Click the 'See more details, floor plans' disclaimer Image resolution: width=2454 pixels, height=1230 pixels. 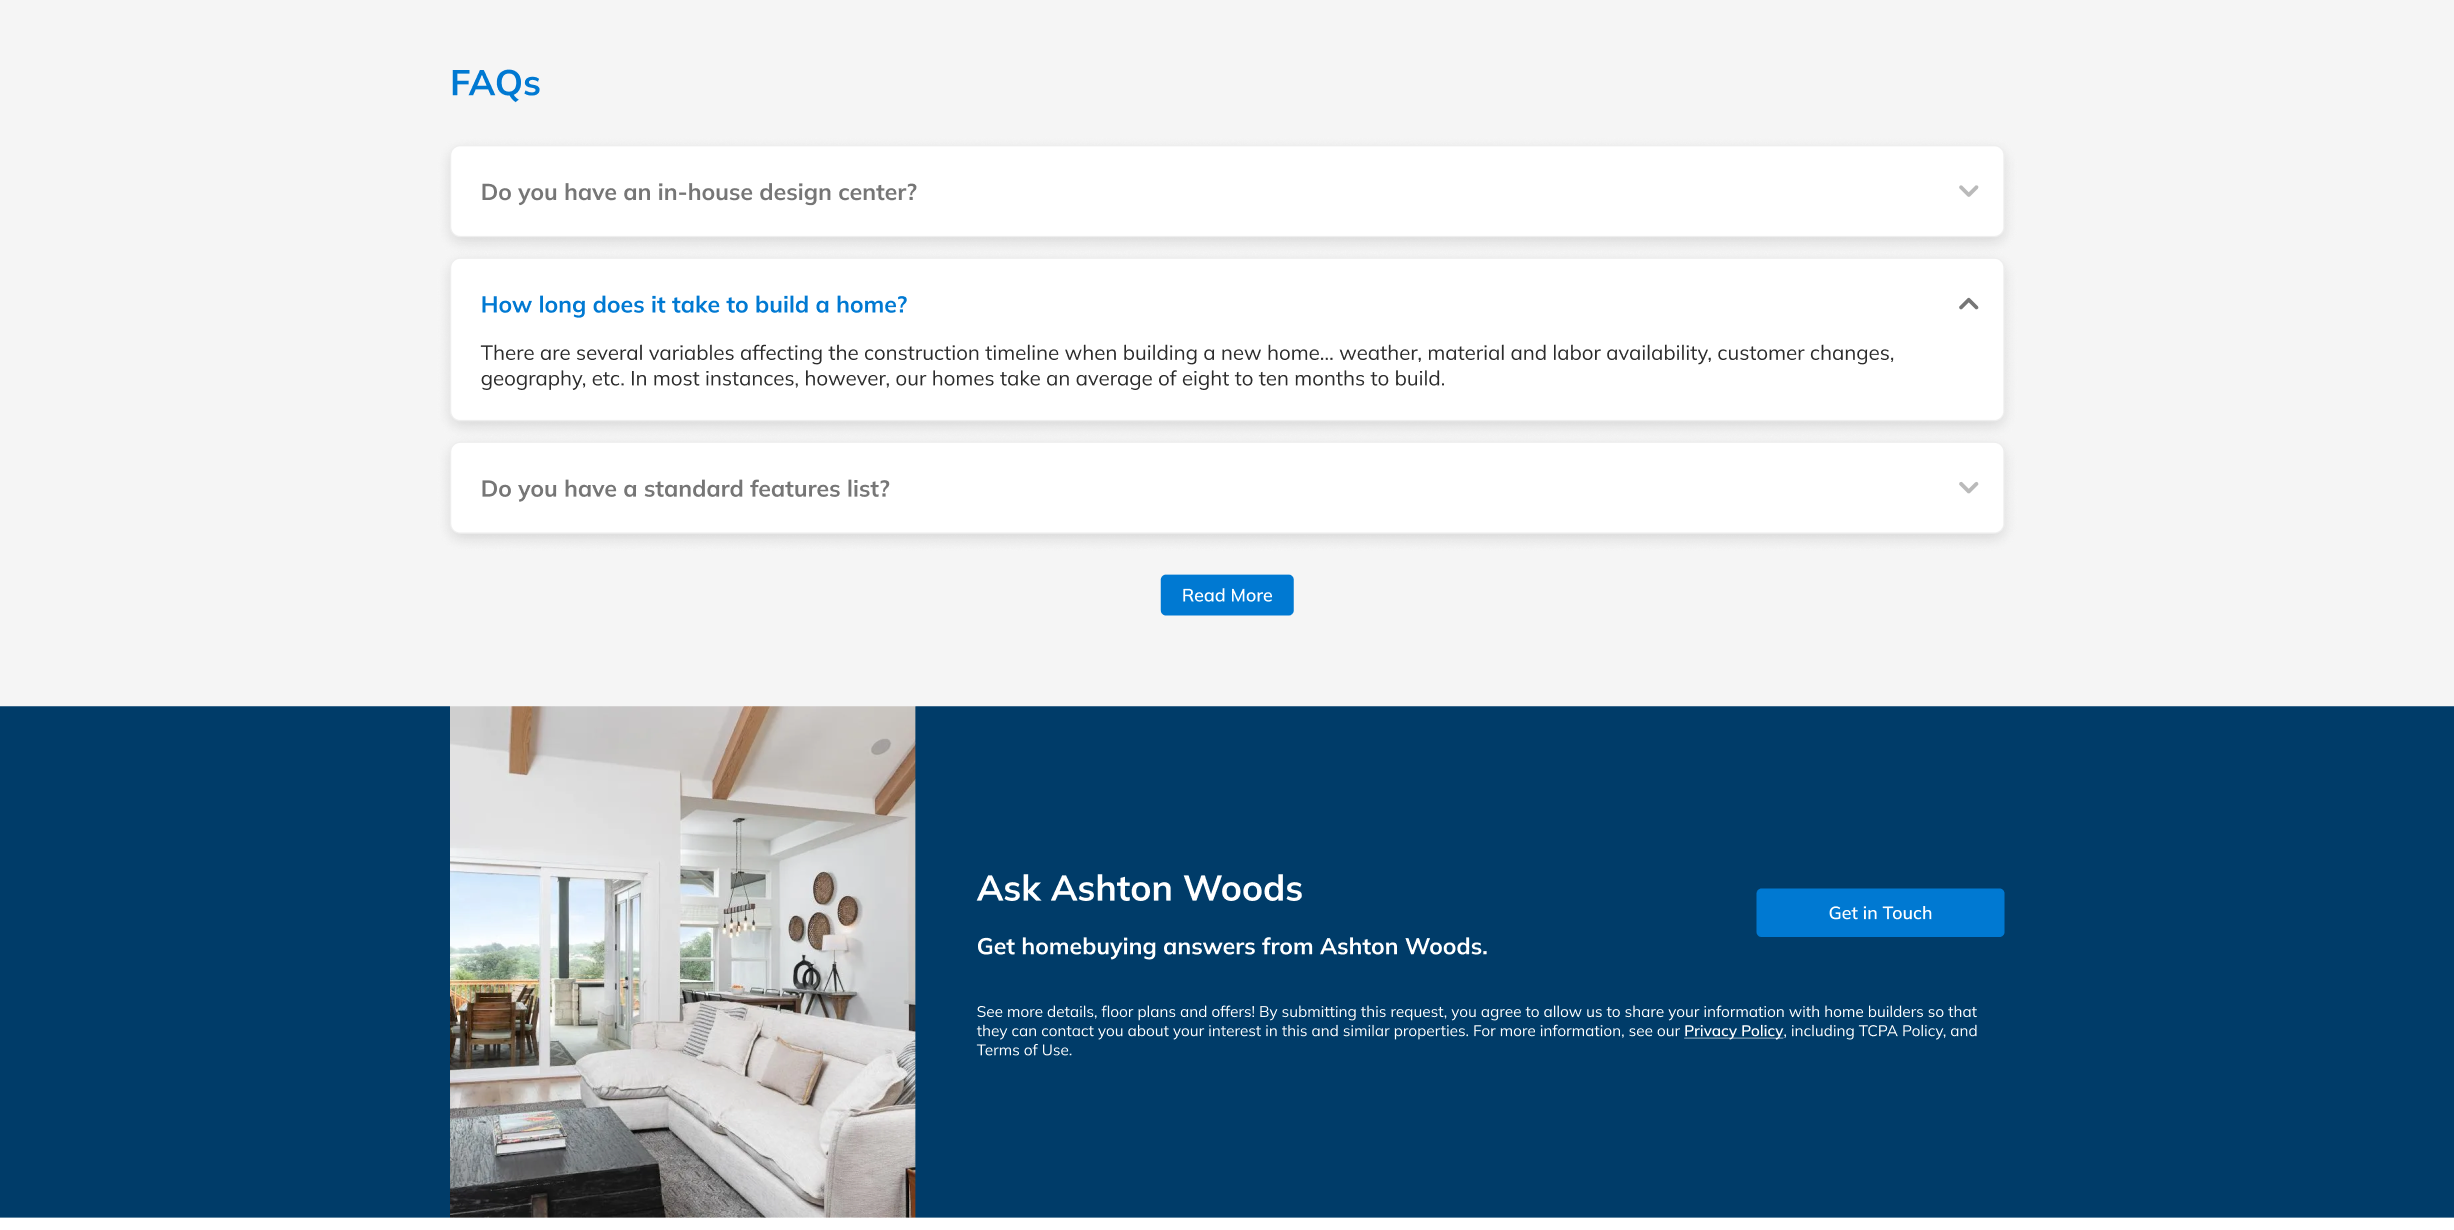[1477, 1031]
